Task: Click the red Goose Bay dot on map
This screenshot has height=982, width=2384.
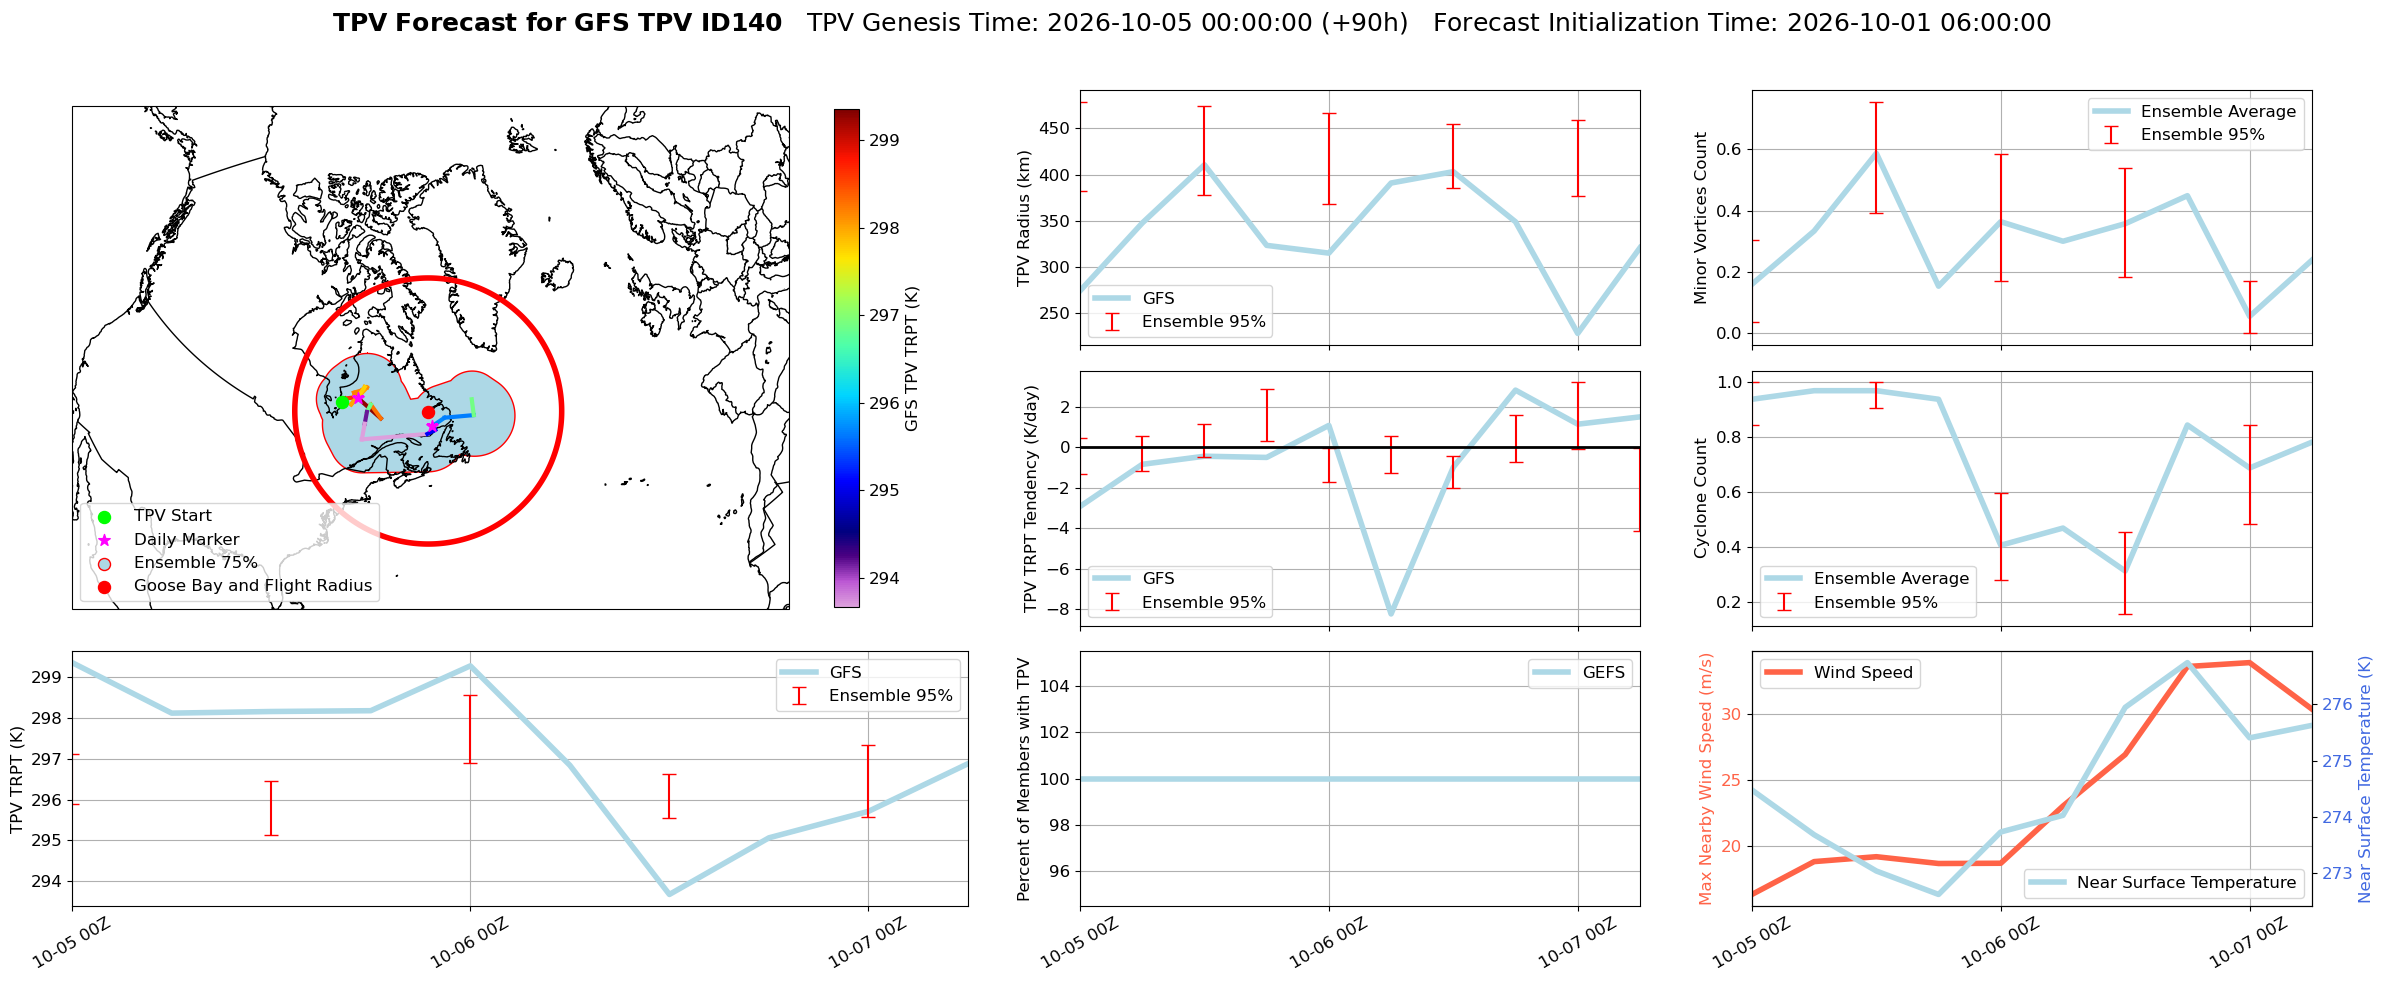Action: [428, 412]
